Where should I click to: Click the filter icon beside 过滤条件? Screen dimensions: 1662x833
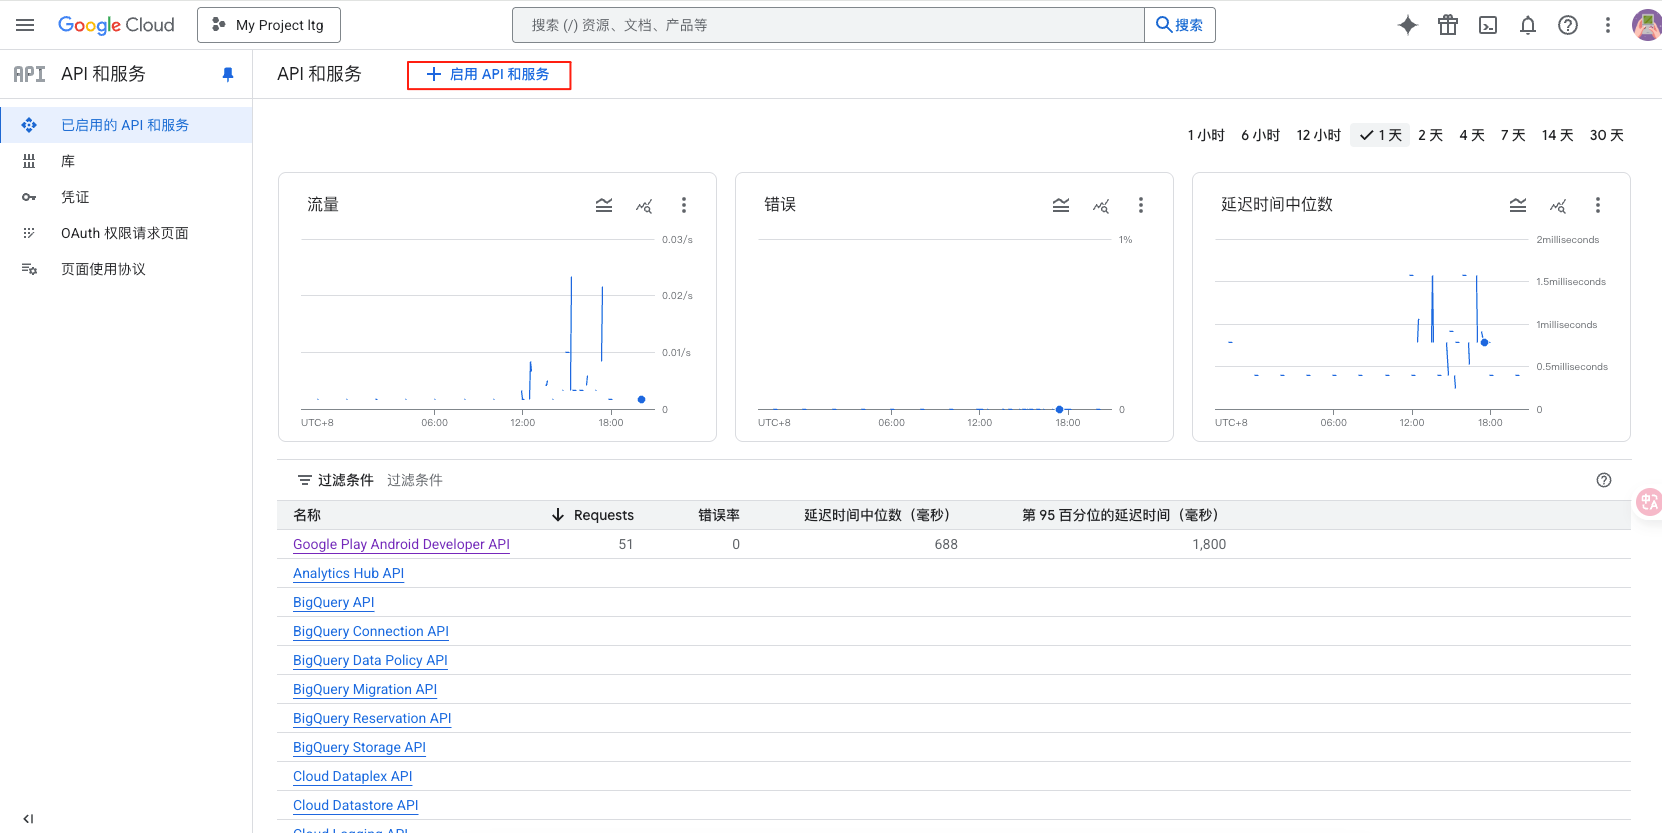[x=305, y=480]
